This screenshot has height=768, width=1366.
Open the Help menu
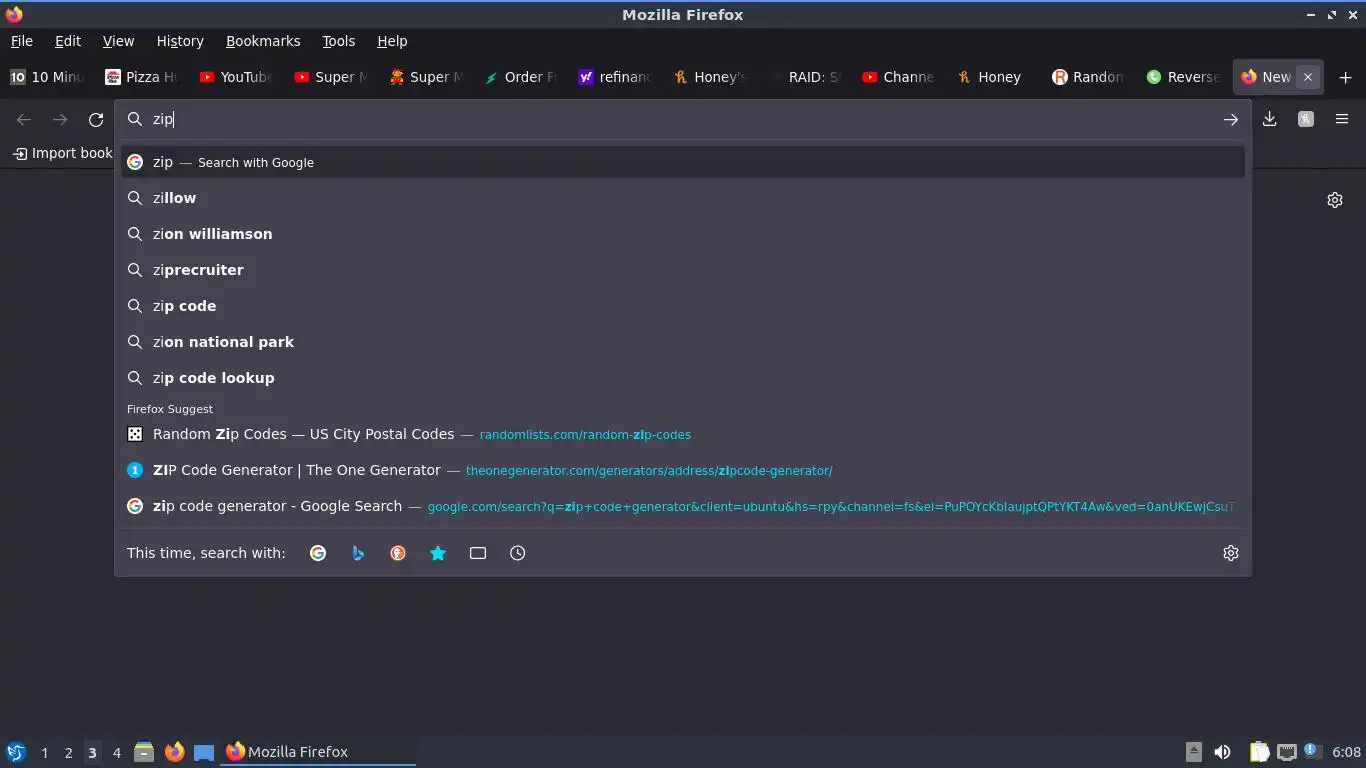(392, 41)
